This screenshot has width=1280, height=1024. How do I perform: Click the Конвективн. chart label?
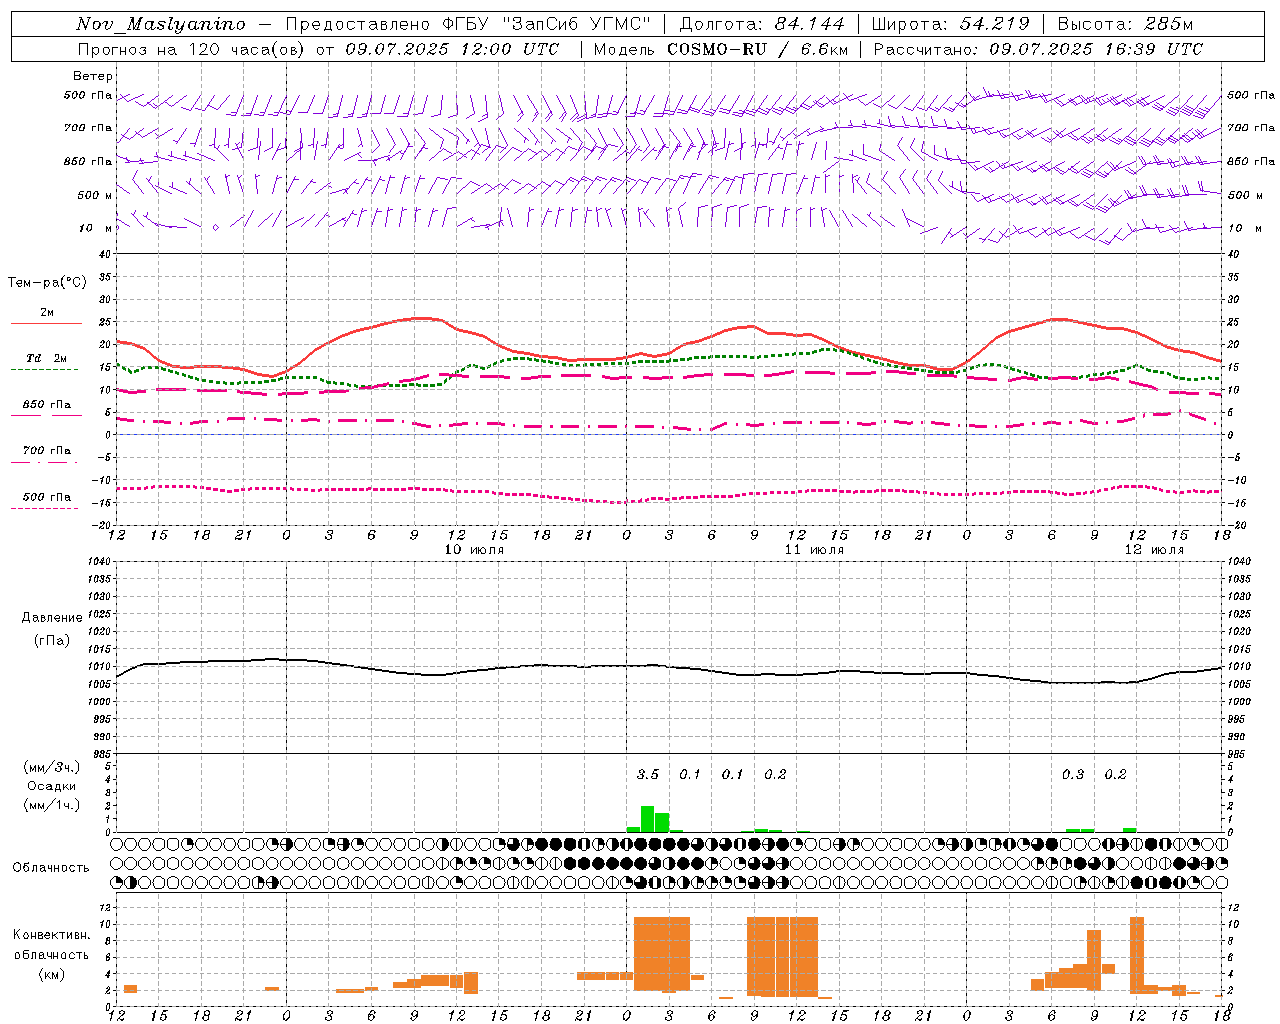(x=52, y=935)
